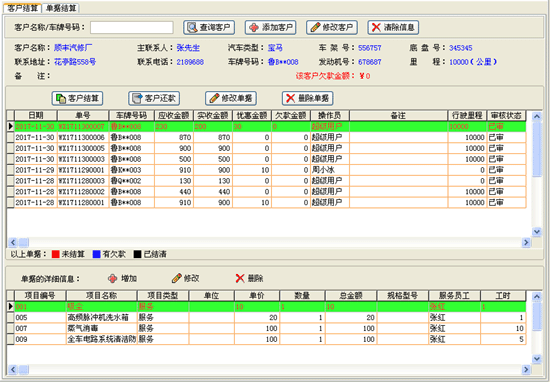The width and height of the screenshot is (550, 382).
Task: Click the 项目名称 column header in the detail table
Action: pos(102,296)
